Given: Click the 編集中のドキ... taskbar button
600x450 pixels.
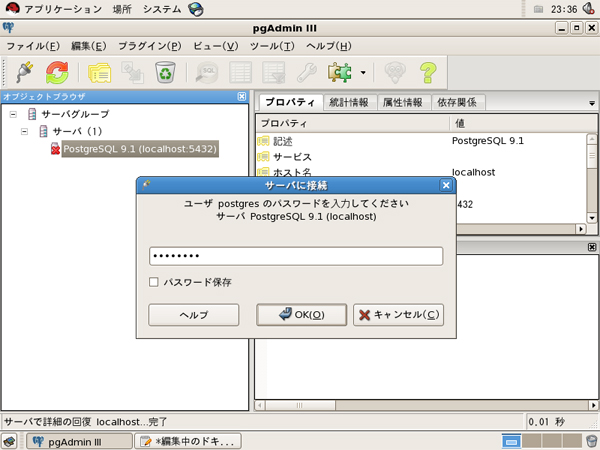Looking at the screenshot, I should [x=188, y=442].
